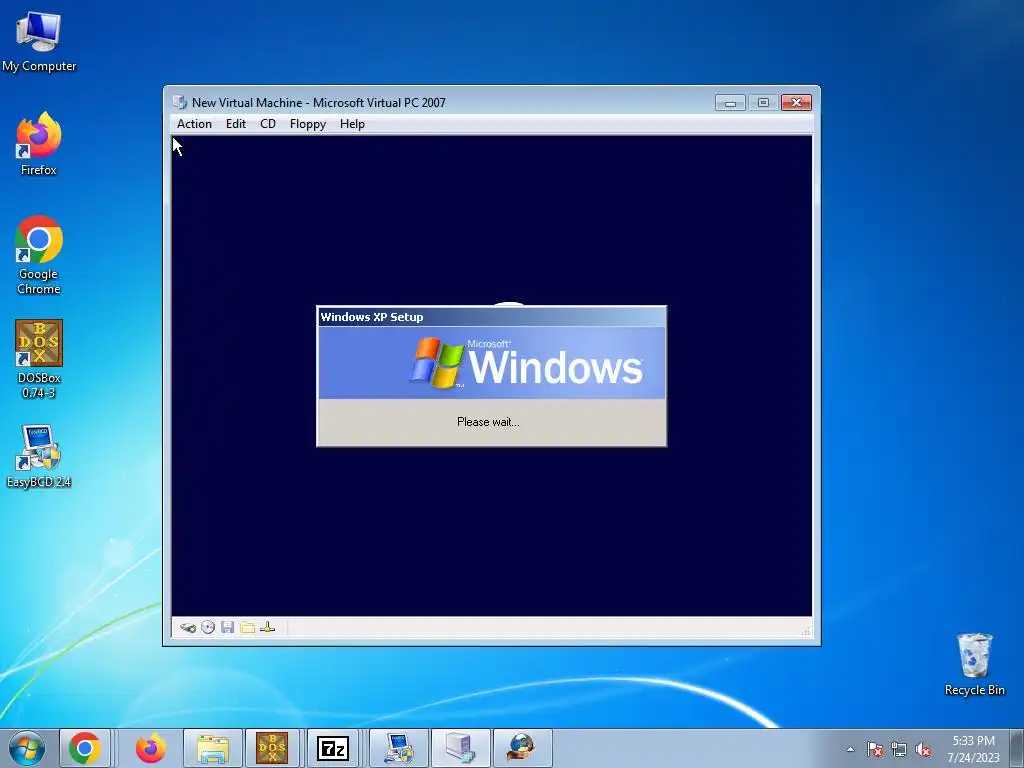
Task: Click the CD drive icon in status bar
Action: [208, 628]
